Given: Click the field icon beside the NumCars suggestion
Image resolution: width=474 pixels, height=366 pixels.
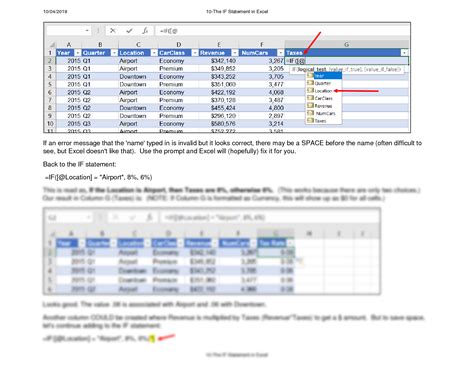Looking at the screenshot, I should click(x=310, y=113).
